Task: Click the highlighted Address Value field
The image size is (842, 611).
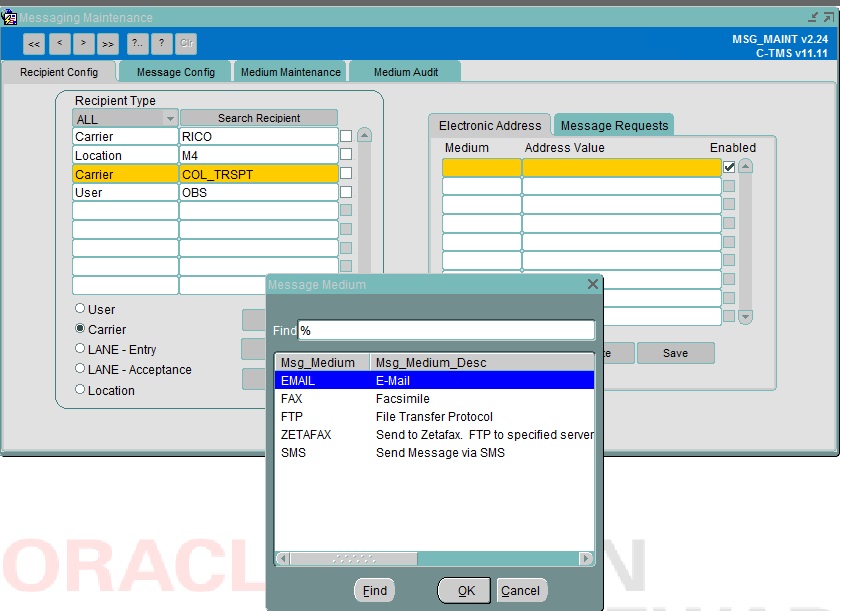Action: (x=621, y=168)
